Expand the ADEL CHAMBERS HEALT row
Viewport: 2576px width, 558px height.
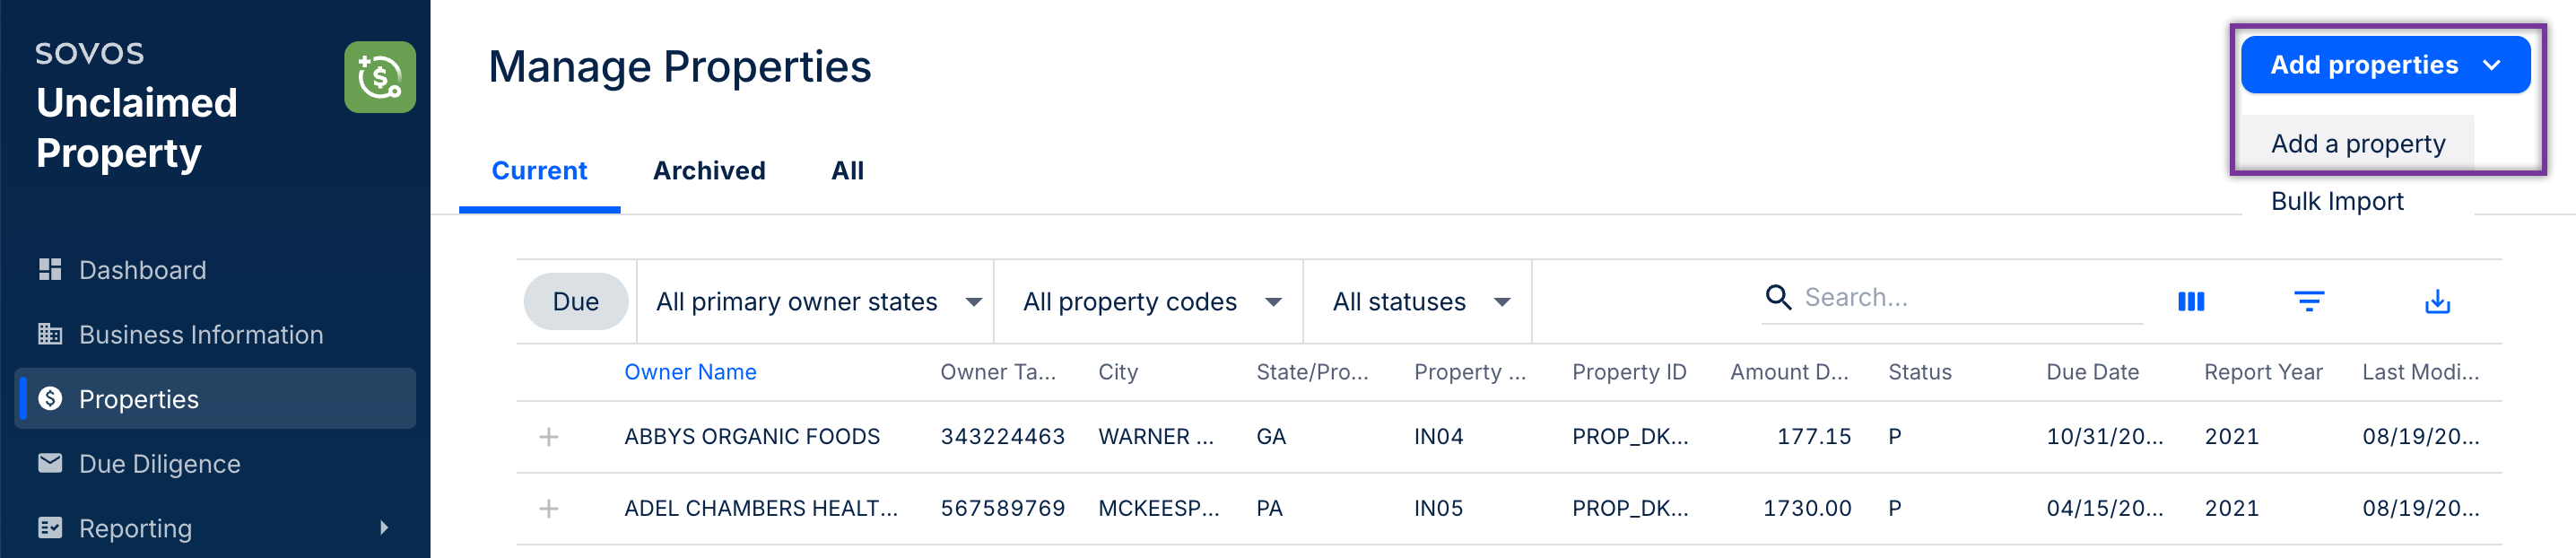[548, 509]
